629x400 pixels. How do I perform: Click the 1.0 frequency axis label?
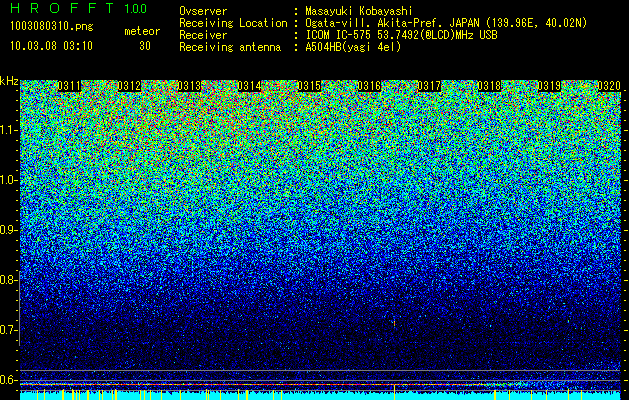click(x=9, y=180)
